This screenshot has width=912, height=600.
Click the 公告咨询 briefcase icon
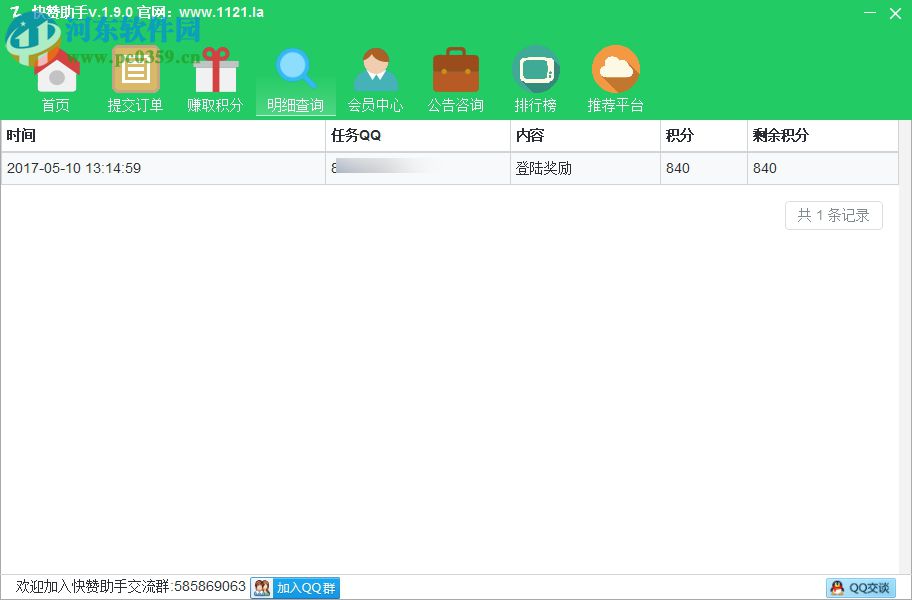coord(456,70)
